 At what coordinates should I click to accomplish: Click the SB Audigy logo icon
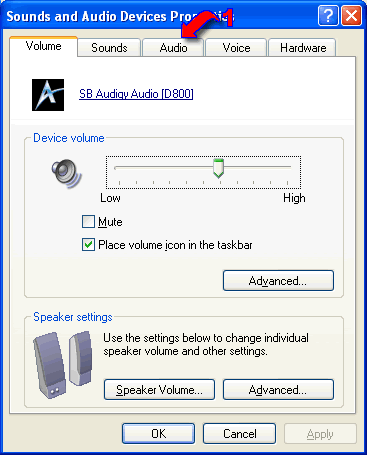coord(48,95)
